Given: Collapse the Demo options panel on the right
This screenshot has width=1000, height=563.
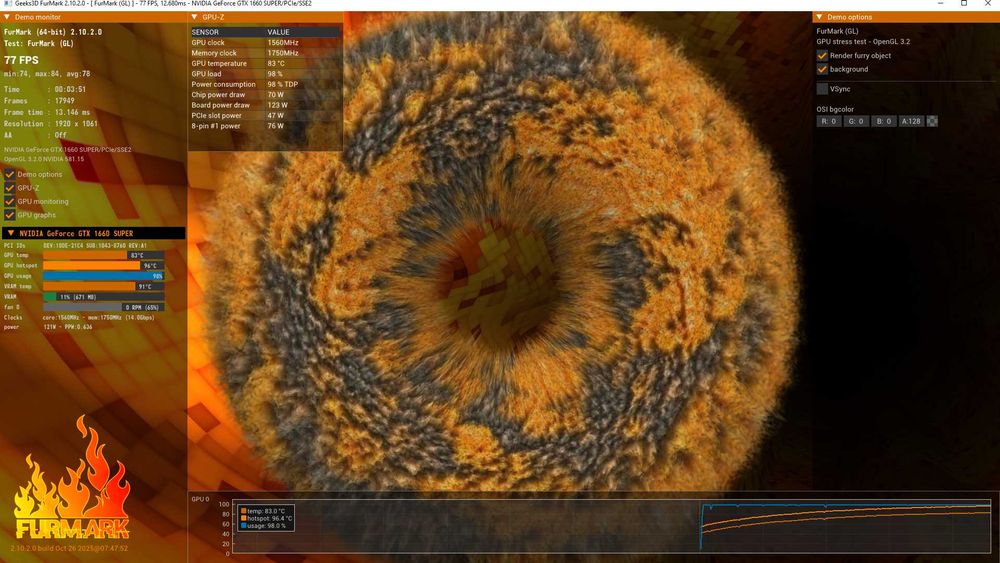Looking at the screenshot, I should (820, 17).
